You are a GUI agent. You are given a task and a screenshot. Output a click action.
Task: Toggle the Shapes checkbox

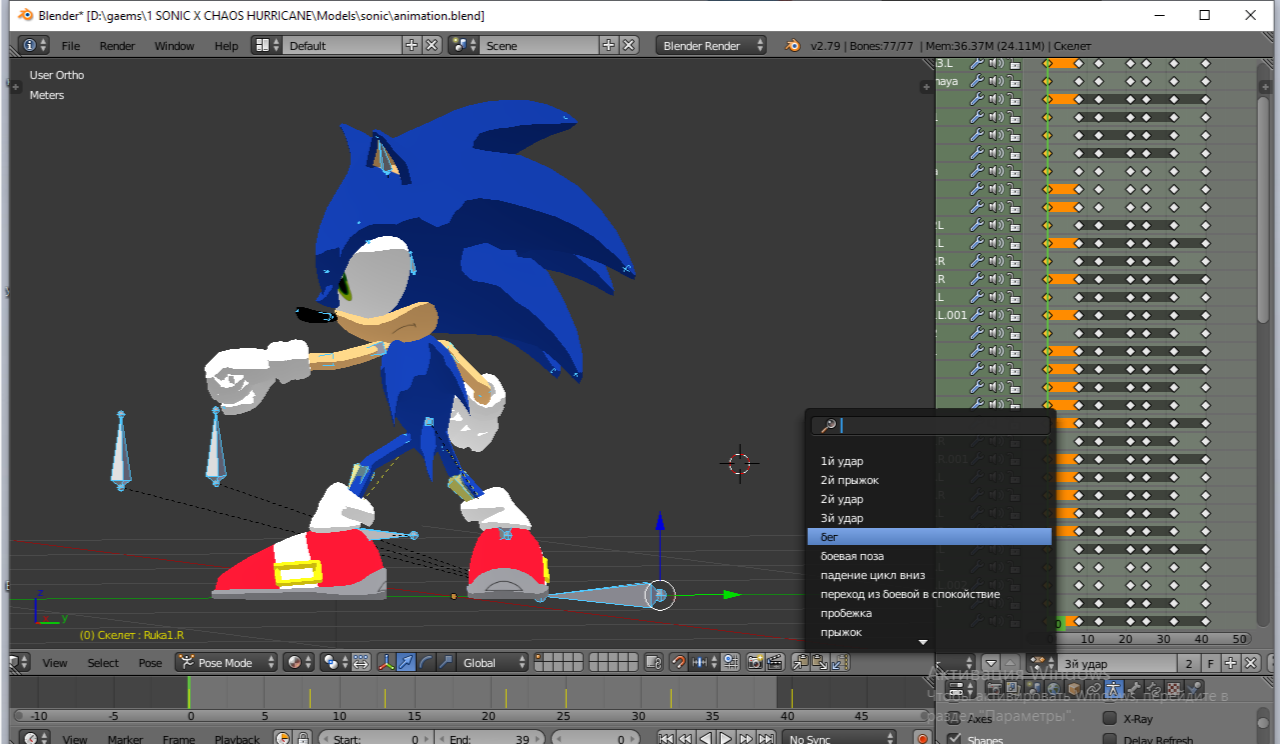[953, 740]
